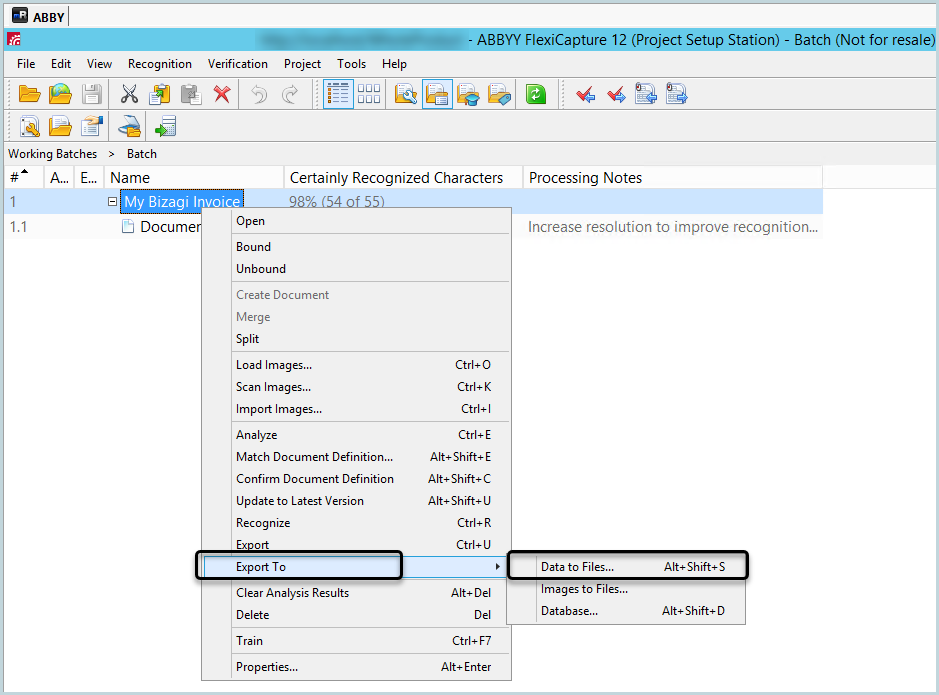Click the hand holding document icon
939x695 pixels.
(x=92, y=126)
